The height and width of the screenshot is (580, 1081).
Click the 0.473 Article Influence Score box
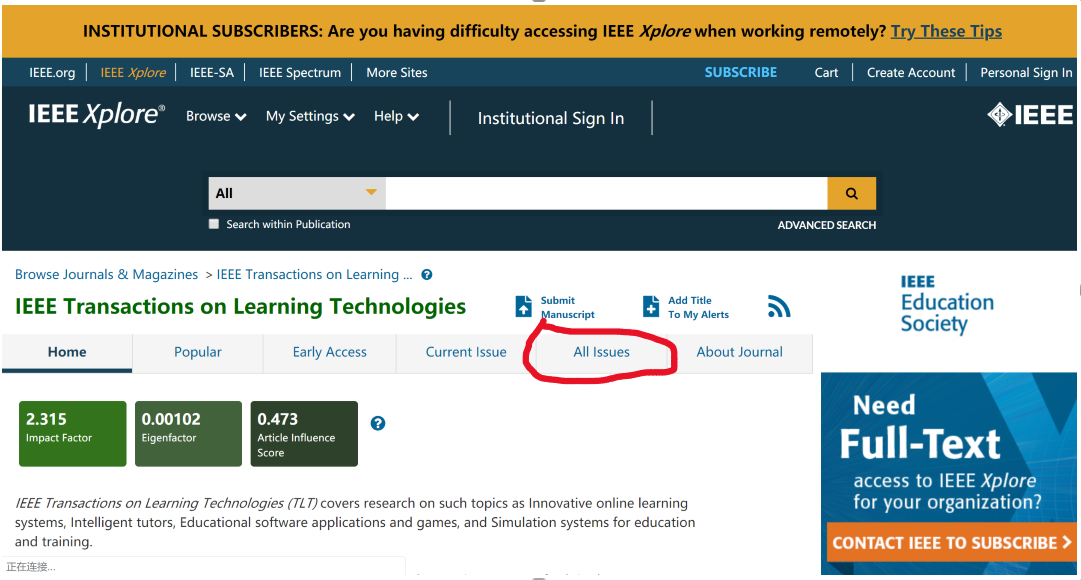pos(304,434)
